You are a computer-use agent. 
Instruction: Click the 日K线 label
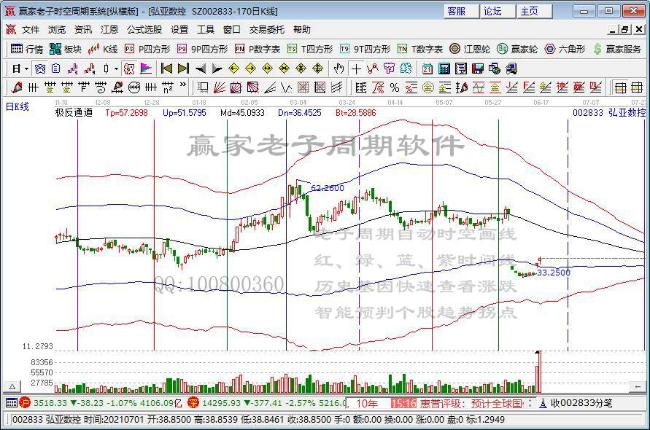17,107
